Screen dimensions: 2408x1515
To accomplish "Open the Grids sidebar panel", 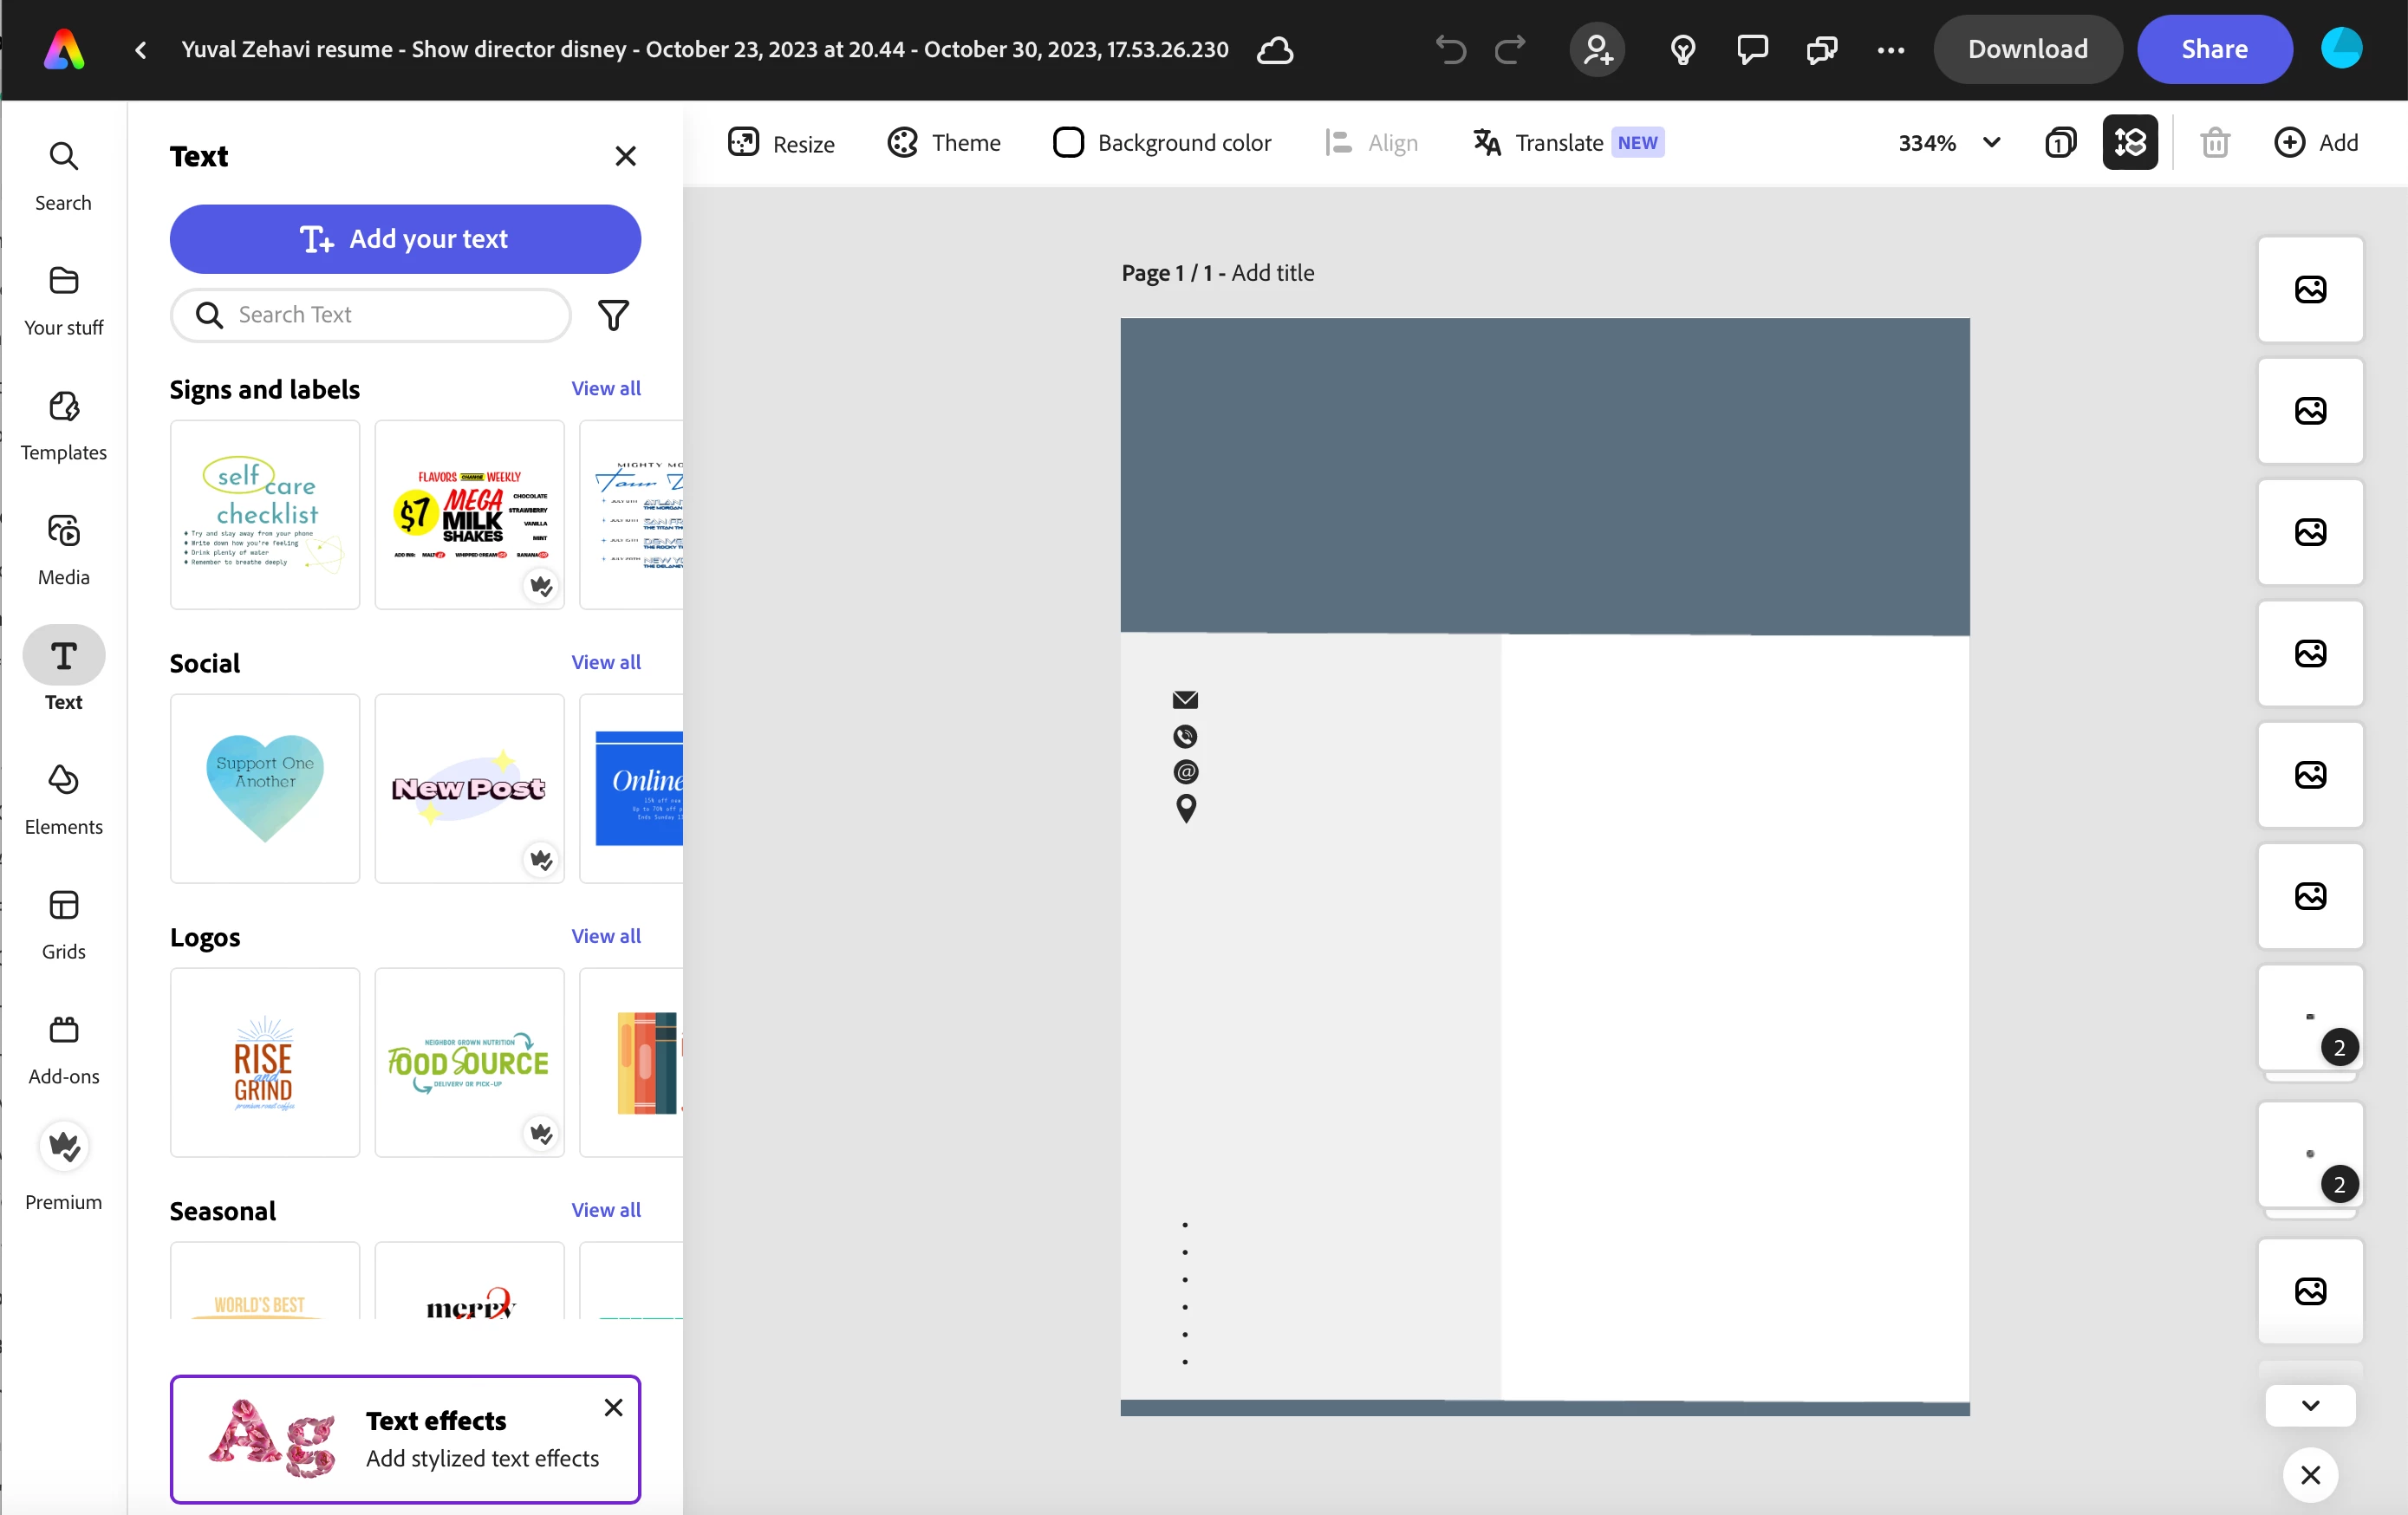I will tap(63, 924).
